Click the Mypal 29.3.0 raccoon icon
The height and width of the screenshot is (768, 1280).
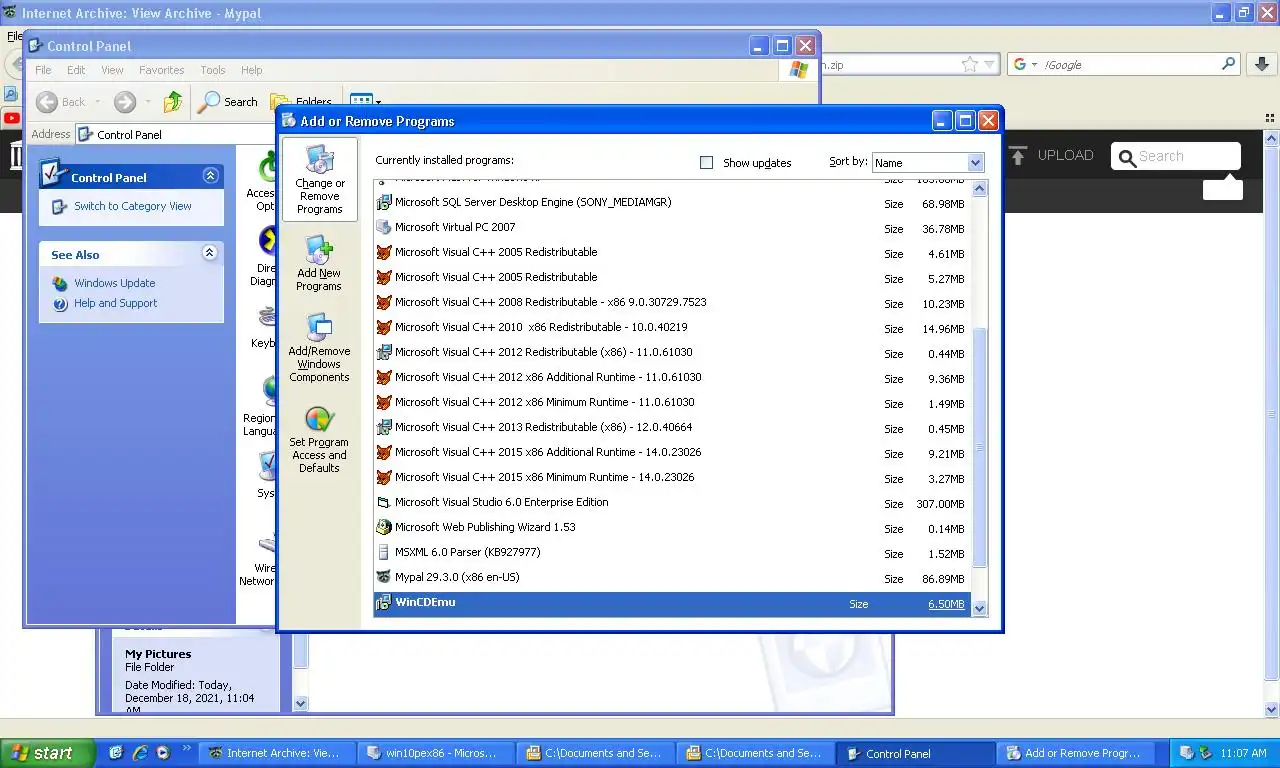pyautogui.click(x=383, y=577)
